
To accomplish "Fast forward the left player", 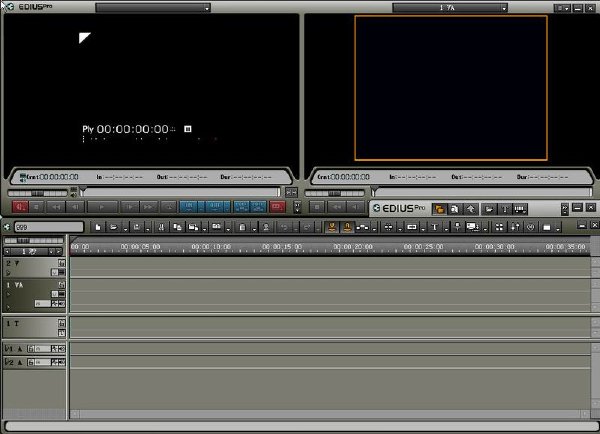I will click(148, 207).
